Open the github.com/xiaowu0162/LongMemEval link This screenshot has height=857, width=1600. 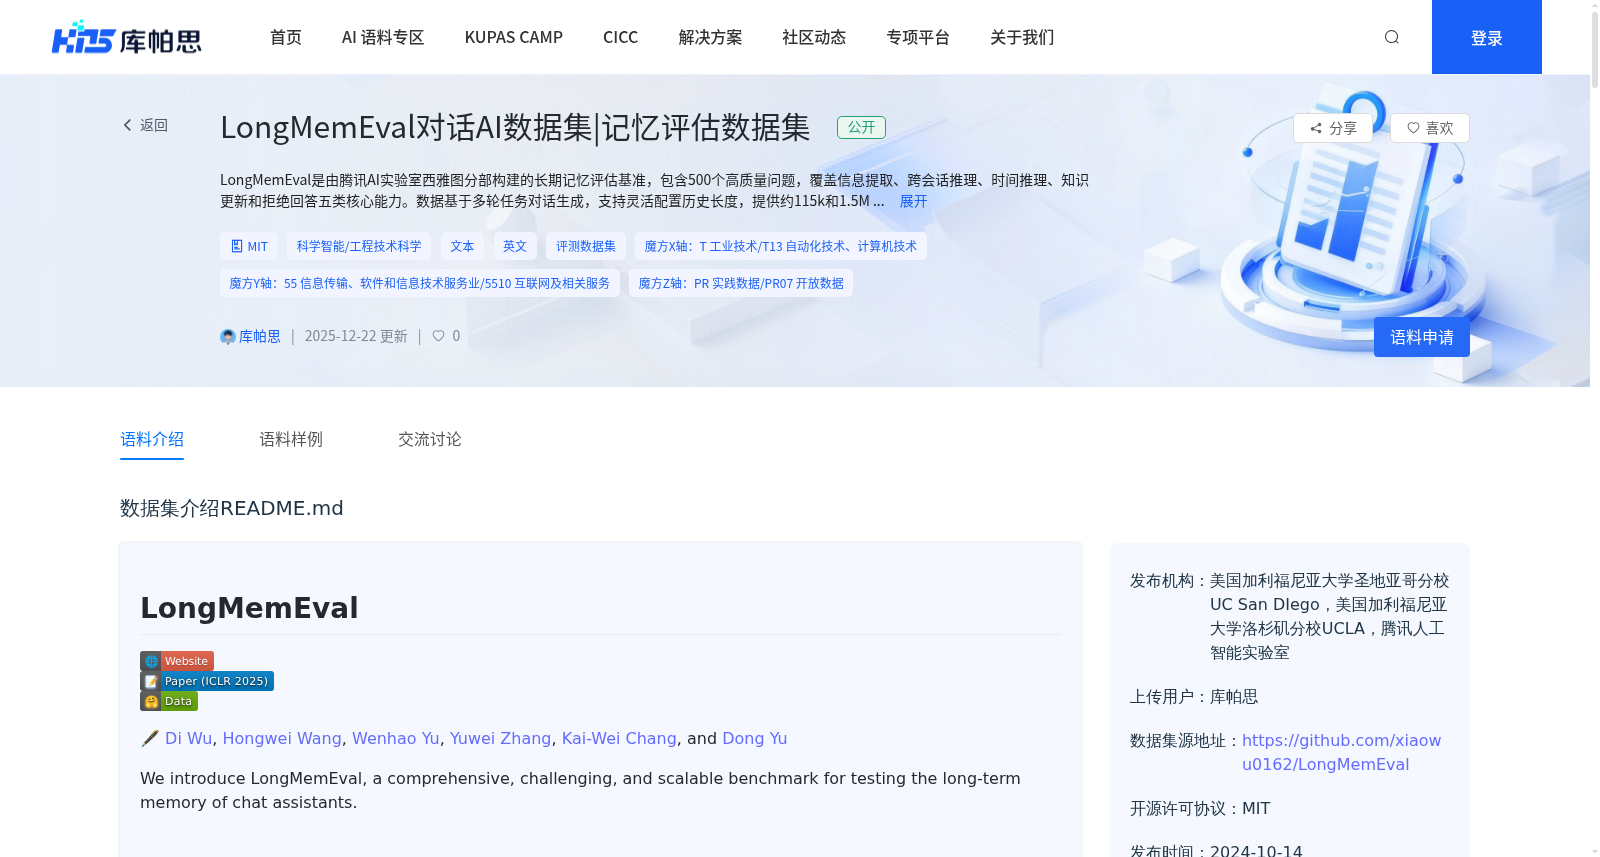click(x=1341, y=752)
